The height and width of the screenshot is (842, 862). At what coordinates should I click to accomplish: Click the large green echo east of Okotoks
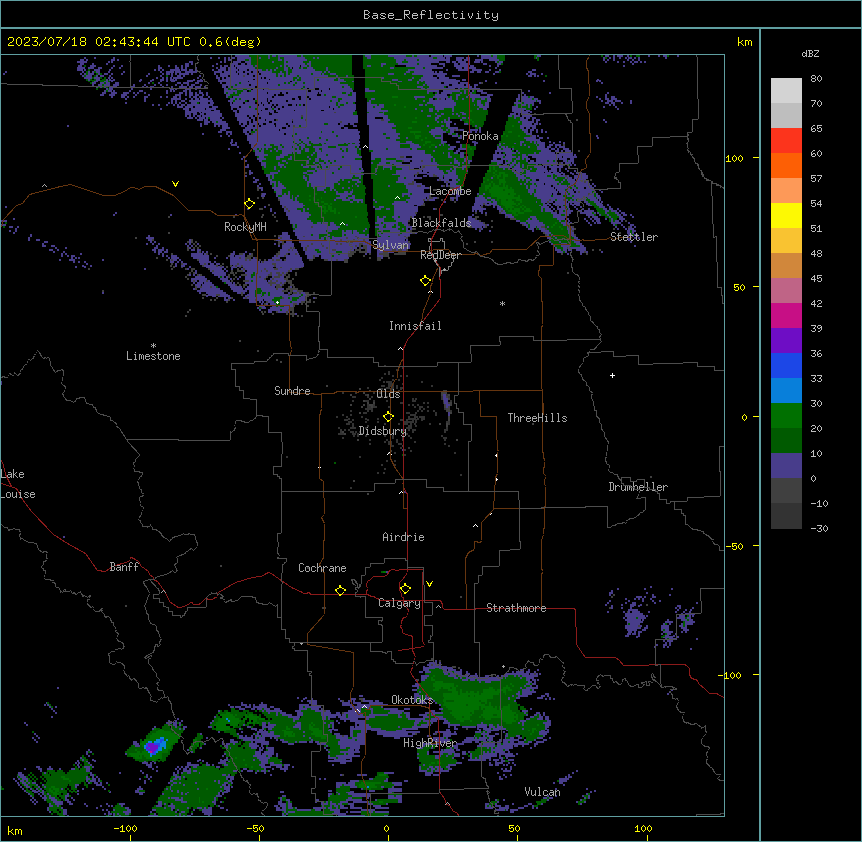pos(476,697)
